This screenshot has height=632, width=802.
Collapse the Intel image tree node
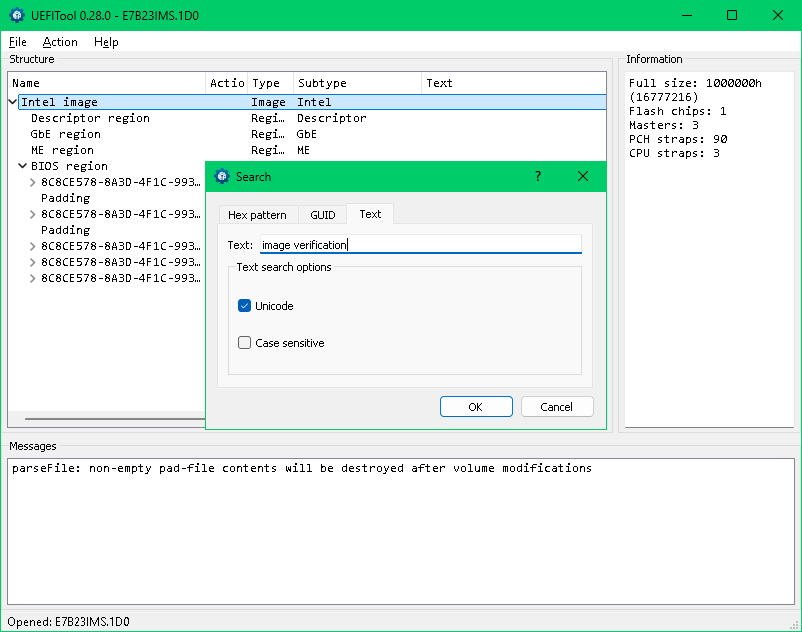pyautogui.click(x=13, y=102)
